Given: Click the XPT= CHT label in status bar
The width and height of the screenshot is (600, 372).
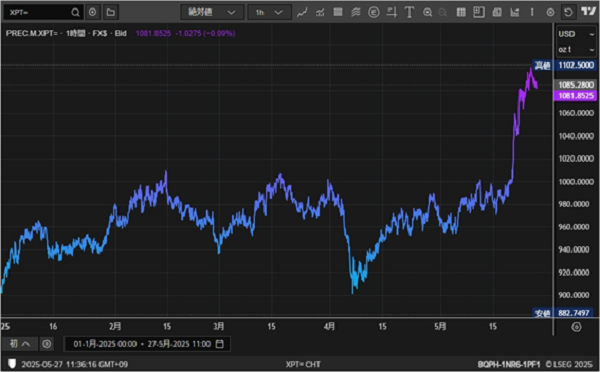Looking at the screenshot, I should pyautogui.click(x=303, y=364).
